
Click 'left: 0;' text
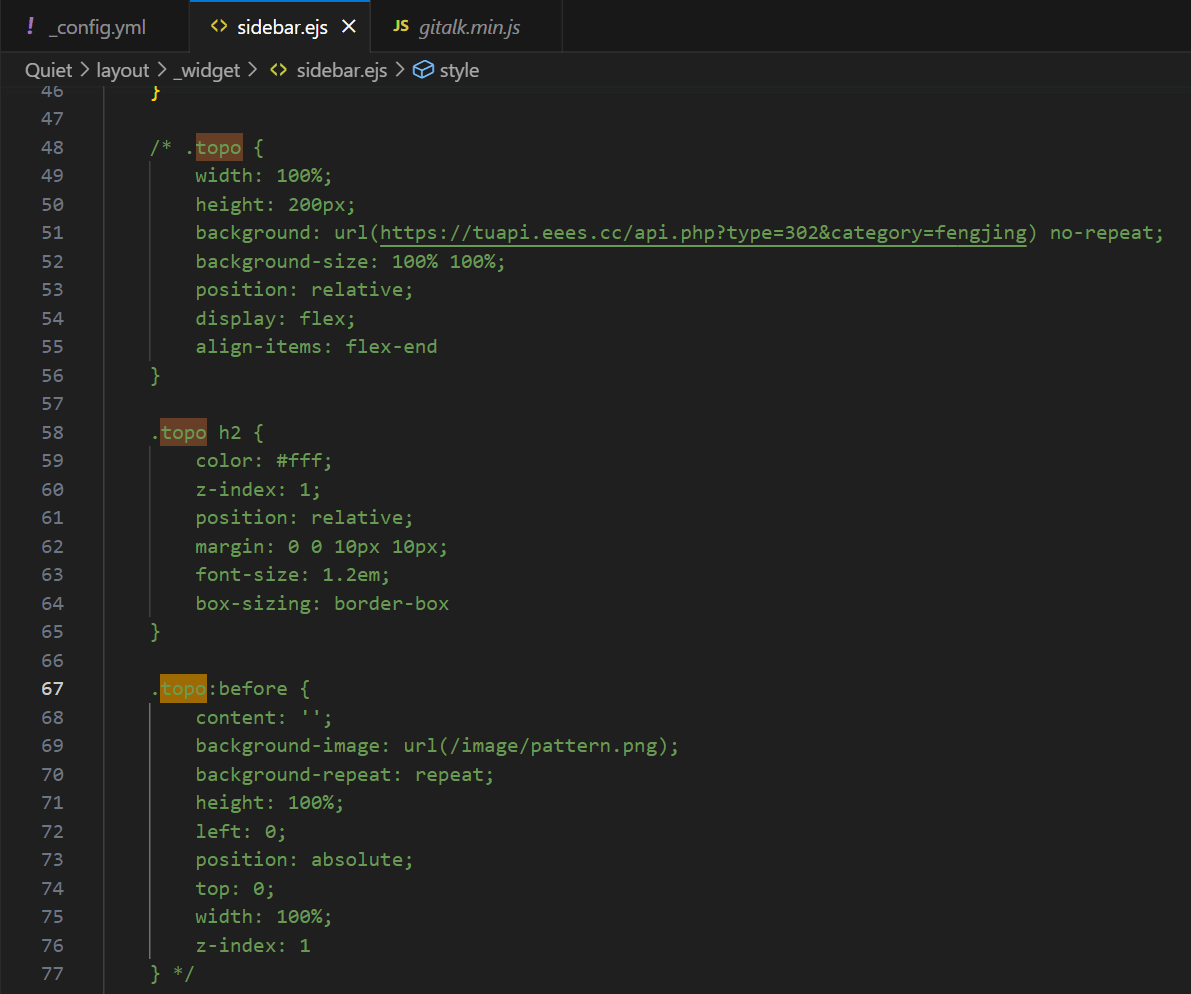pyautogui.click(x=241, y=831)
